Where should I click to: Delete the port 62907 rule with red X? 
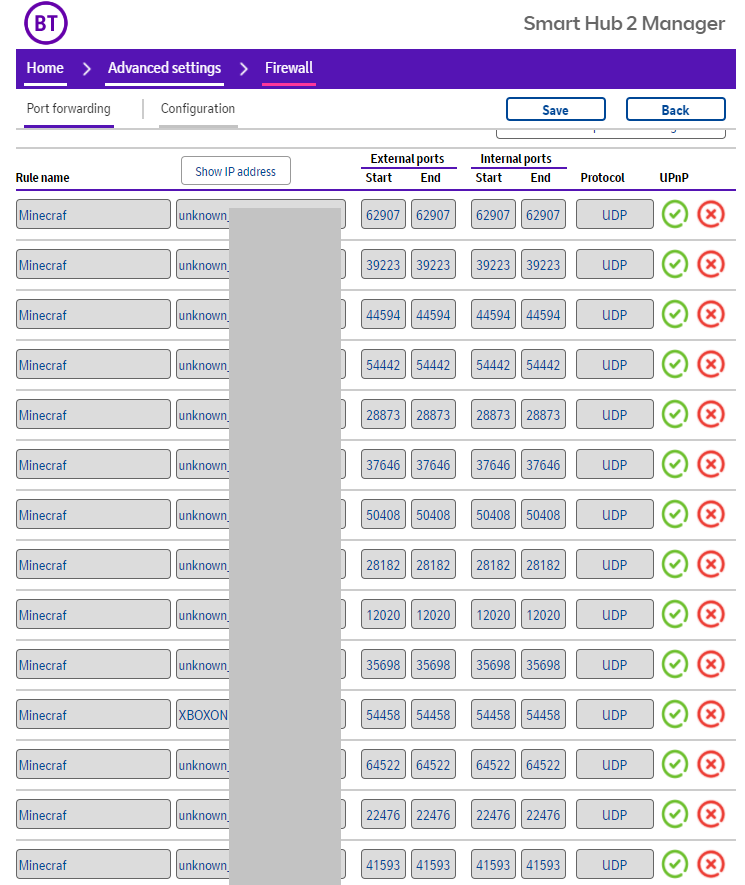point(710,214)
